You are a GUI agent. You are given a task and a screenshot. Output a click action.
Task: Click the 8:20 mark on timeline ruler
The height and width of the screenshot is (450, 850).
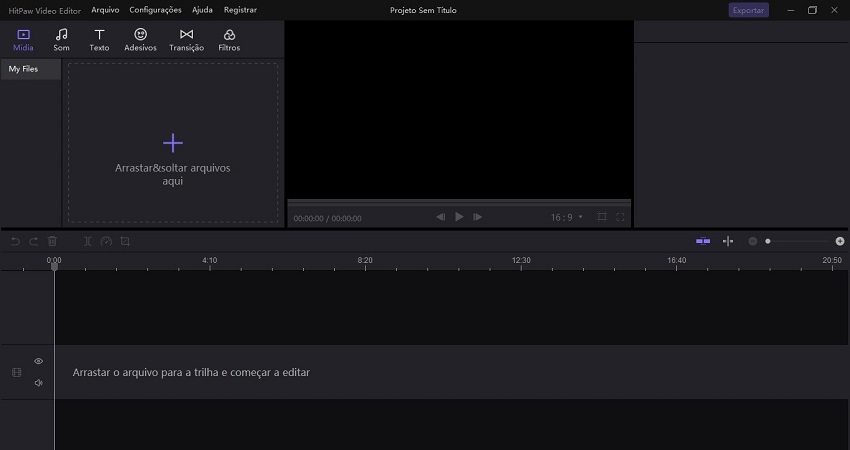[x=365, y=260]
